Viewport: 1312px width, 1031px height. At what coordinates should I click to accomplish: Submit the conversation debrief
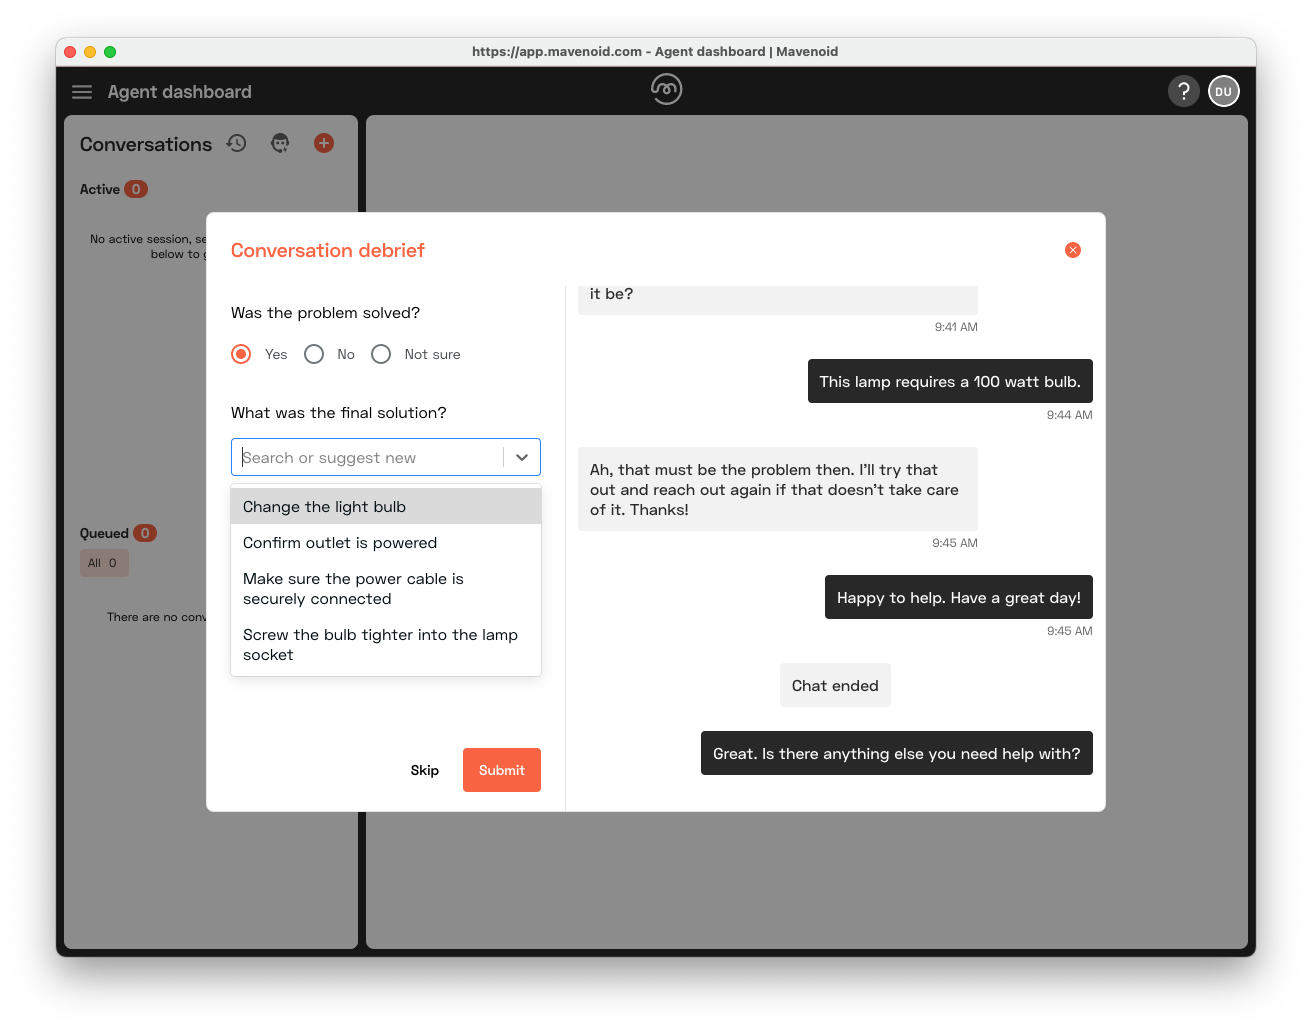pyautogui.click(x=501, y=770)
